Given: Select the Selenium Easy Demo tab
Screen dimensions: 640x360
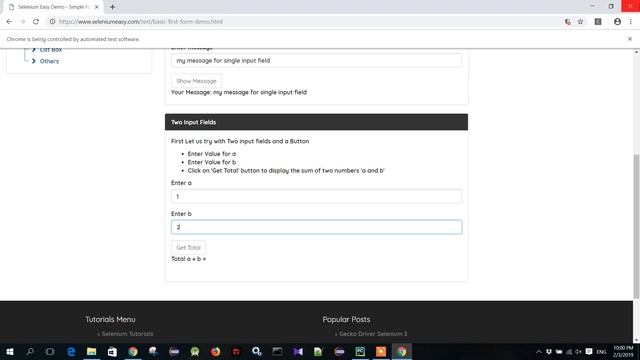Looking at the screenshot, I should [53, 7].
